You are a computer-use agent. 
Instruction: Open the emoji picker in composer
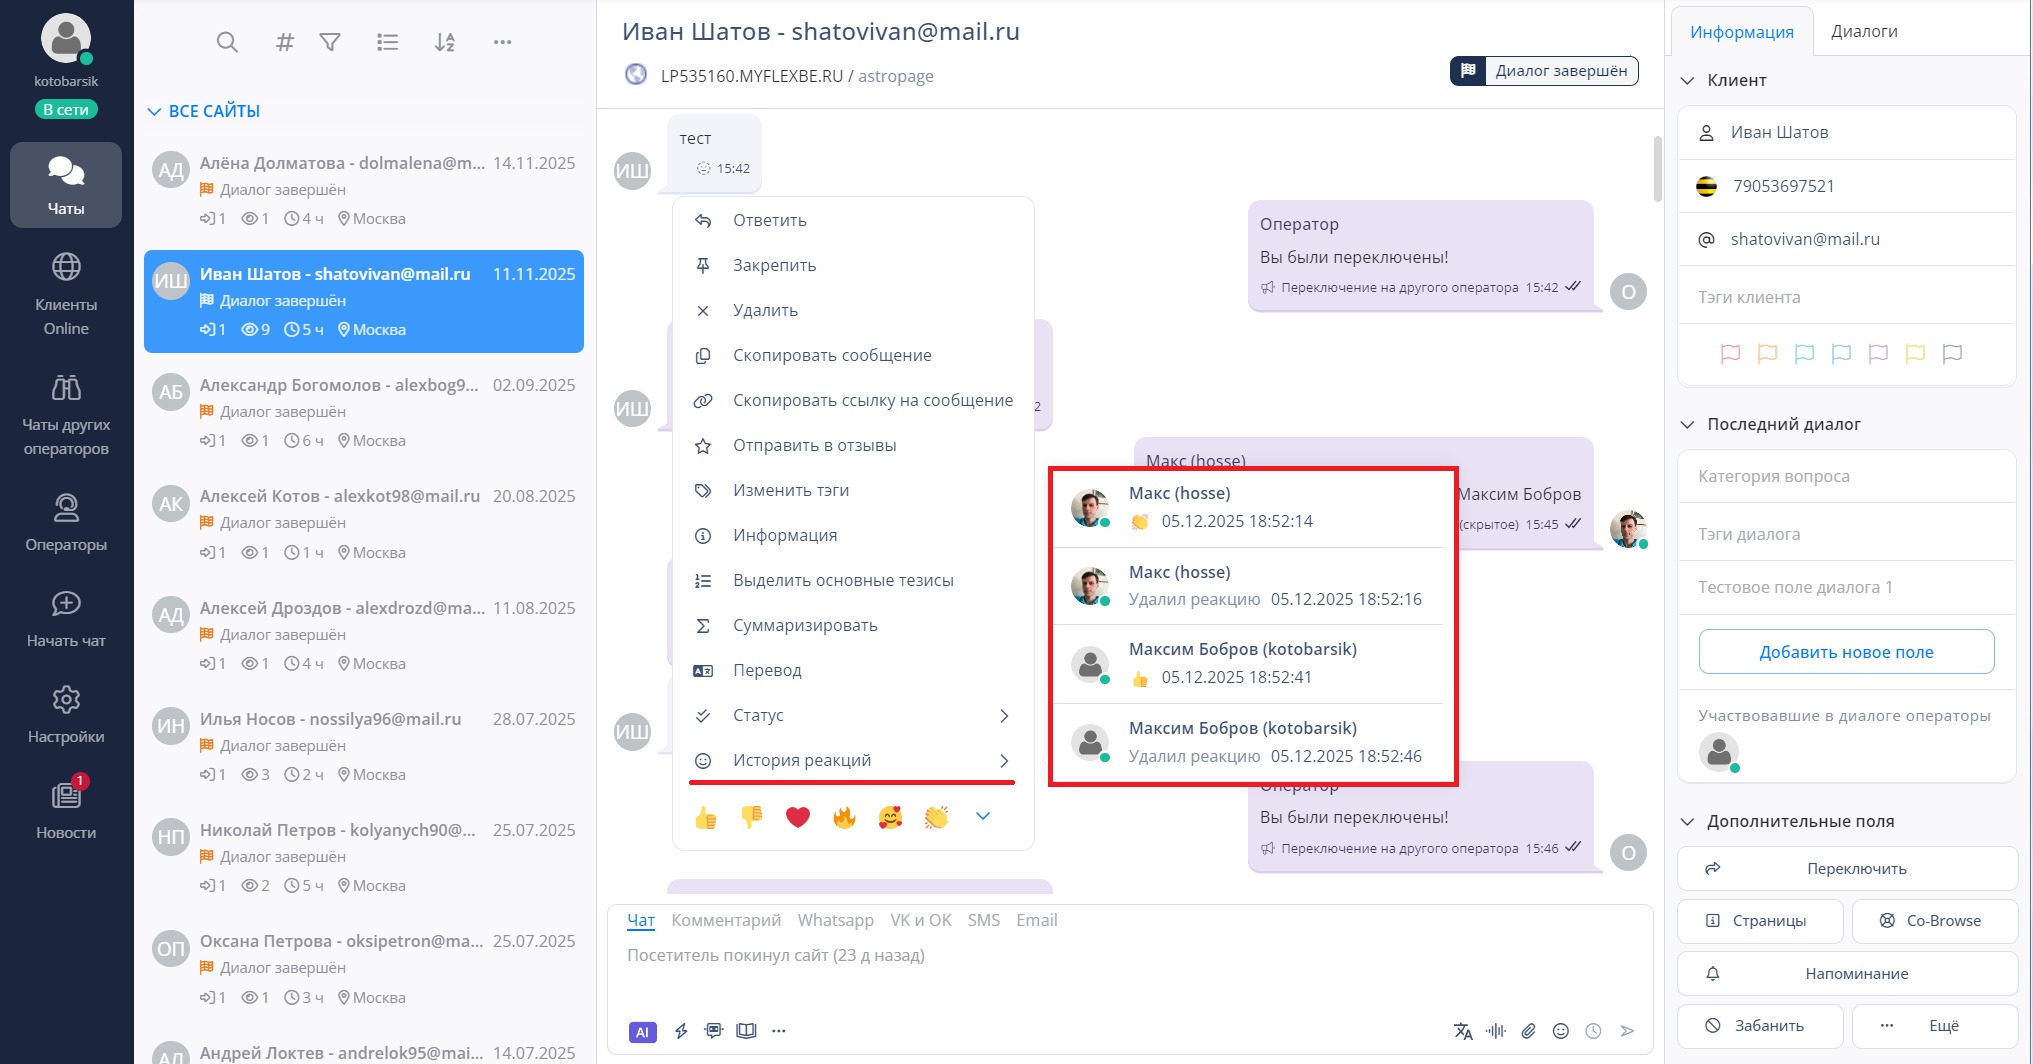pos(1561,1031)
